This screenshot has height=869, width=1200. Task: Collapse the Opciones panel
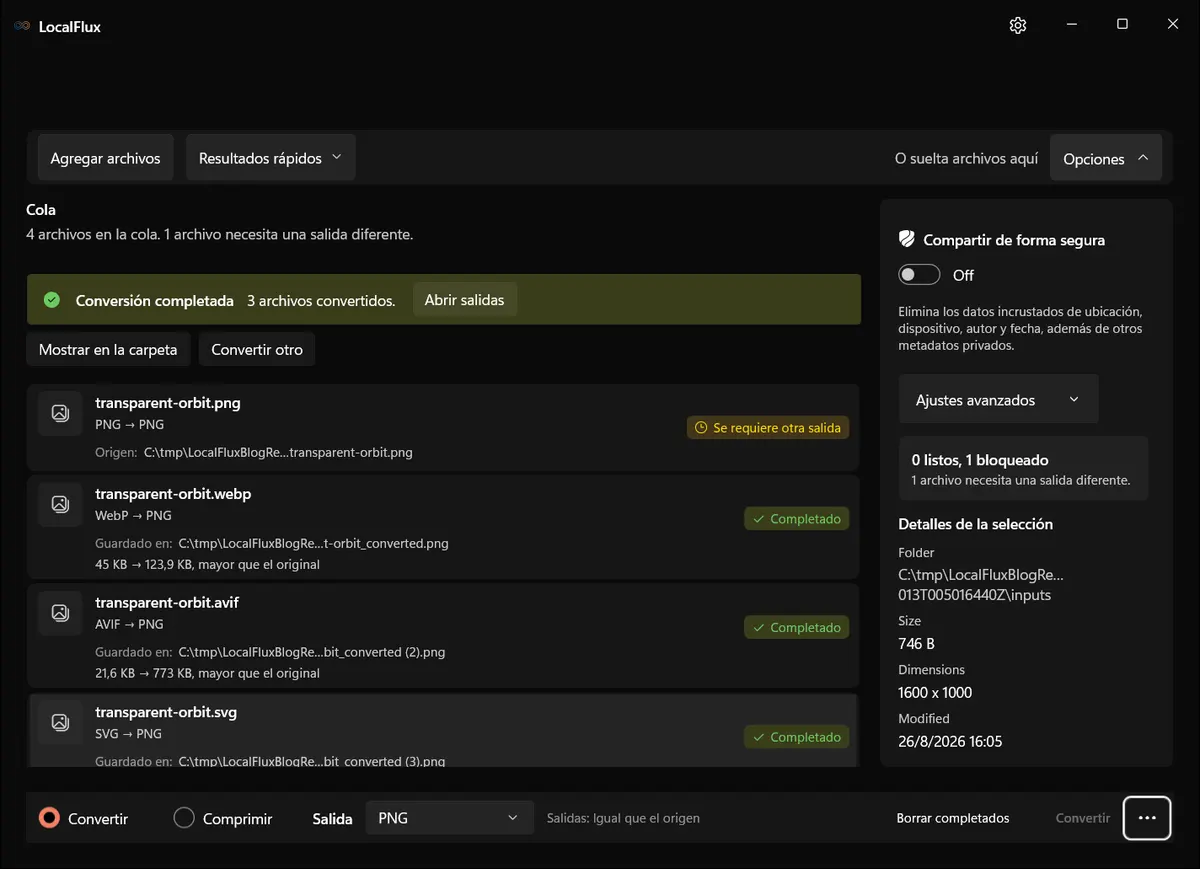[1106, 158]
